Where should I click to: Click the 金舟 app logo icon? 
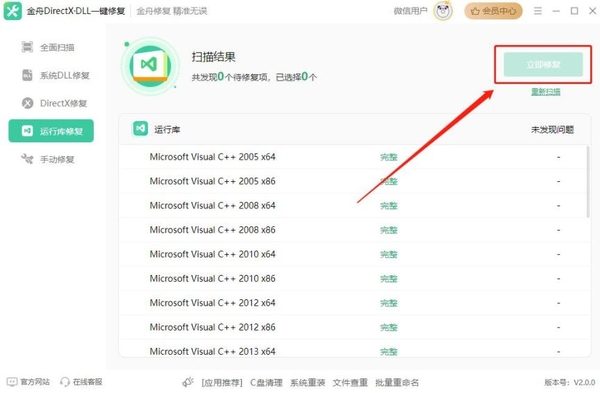pos(13,11)
